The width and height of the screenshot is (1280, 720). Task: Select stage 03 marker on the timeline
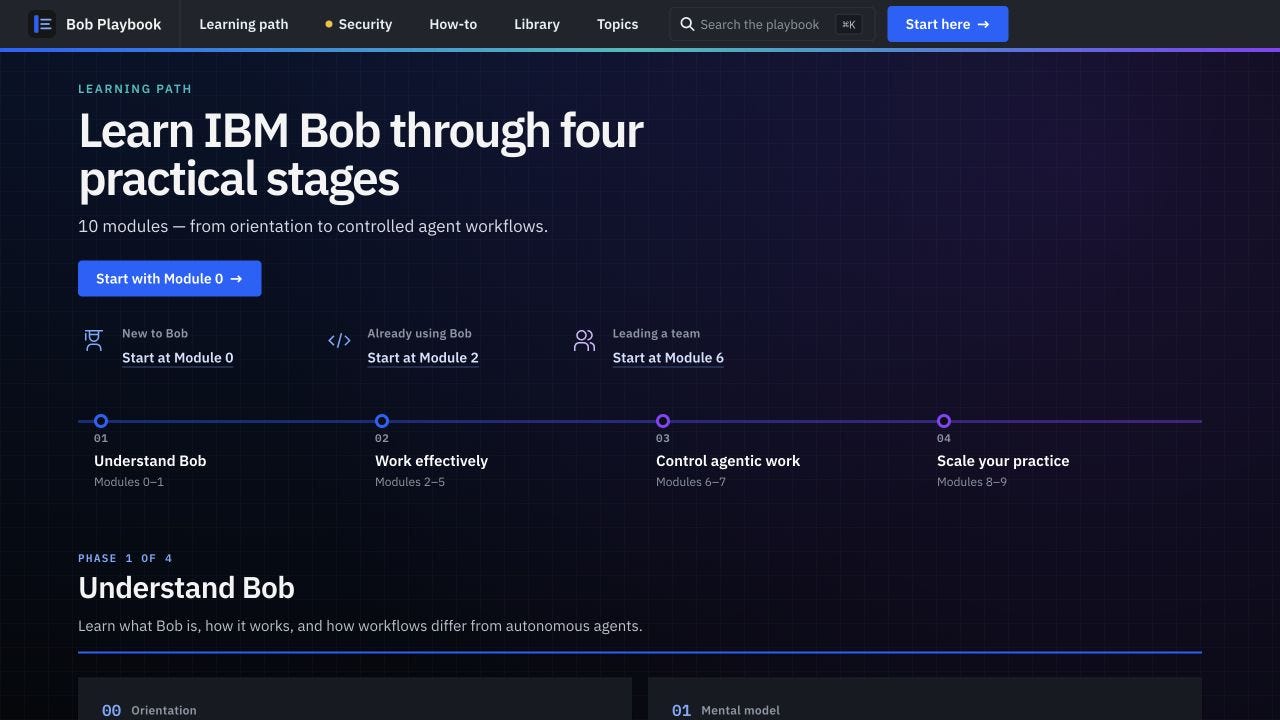click(x=663, y=421)
